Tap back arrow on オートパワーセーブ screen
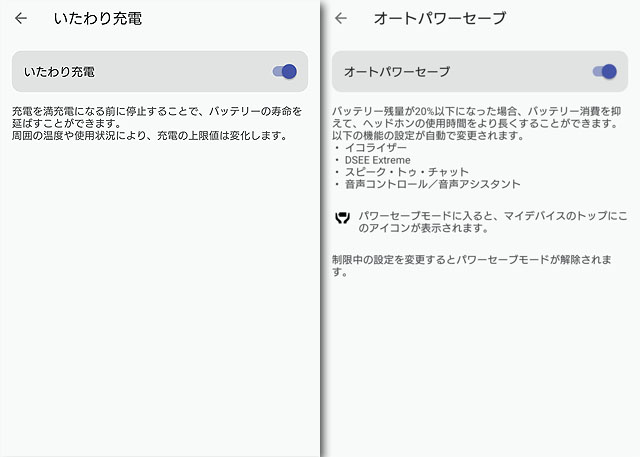 coord(341,18)
